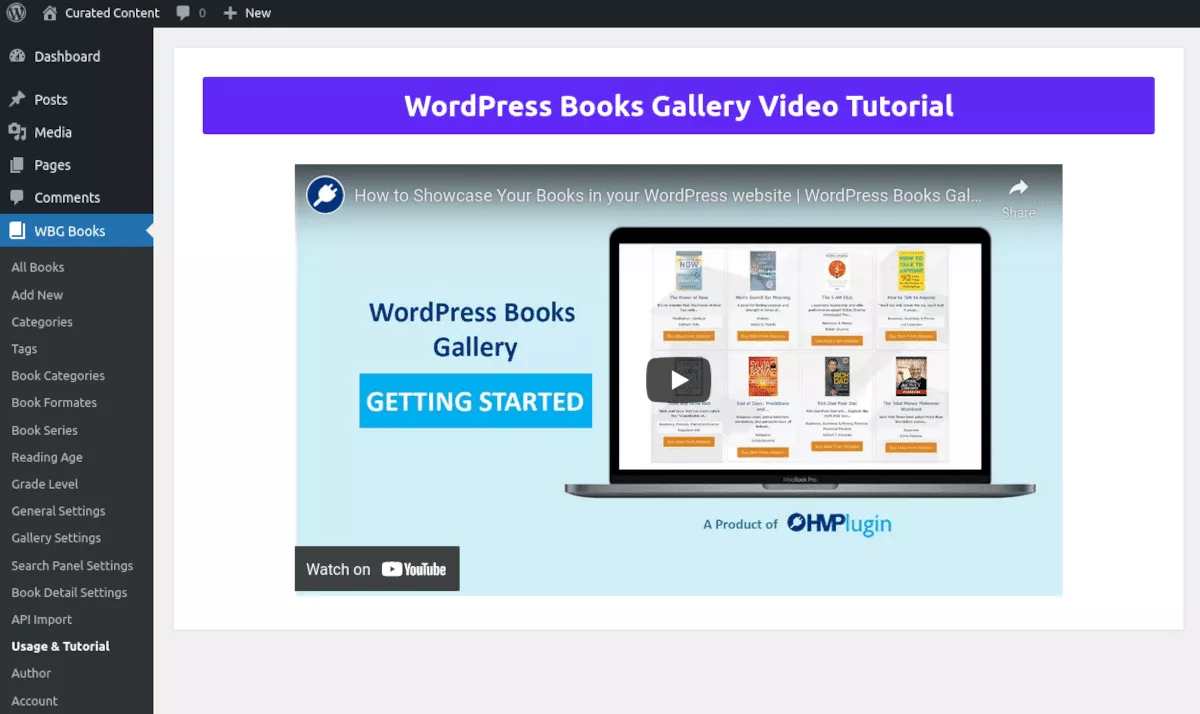This screenshot has width=1200, height=714.
Task: Open API Import submenu
Action: pyautogui.click(x=42, y=619)
